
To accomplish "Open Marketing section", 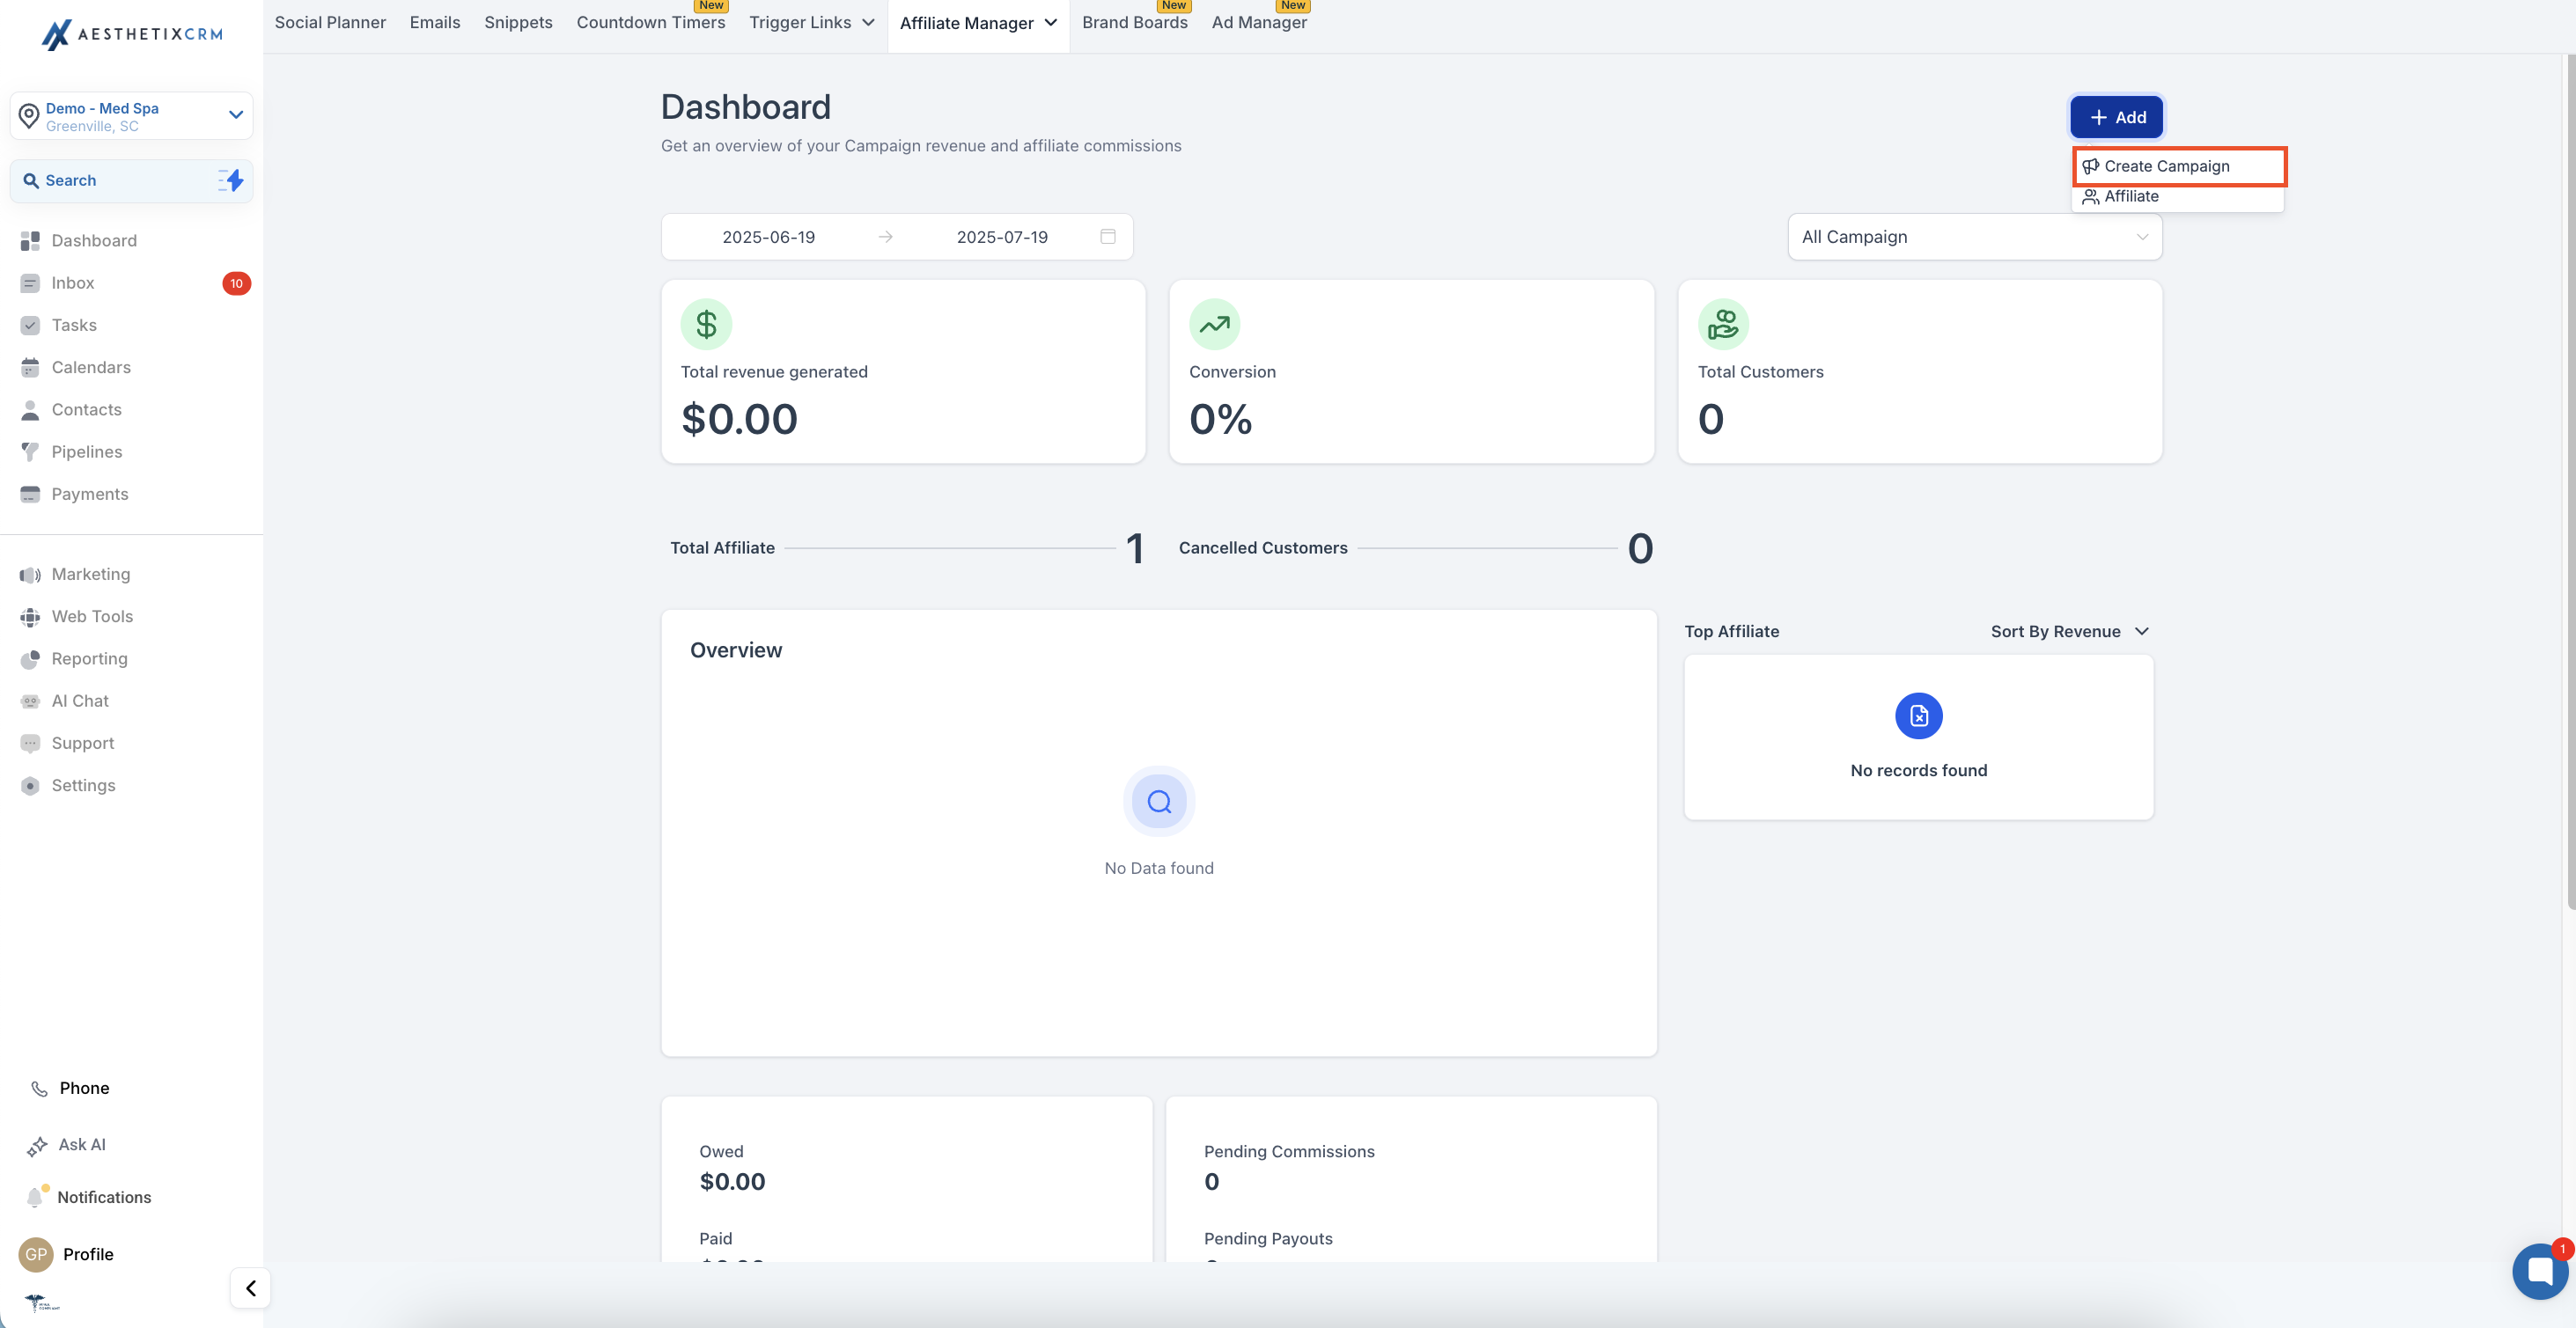I will [90, 574].
